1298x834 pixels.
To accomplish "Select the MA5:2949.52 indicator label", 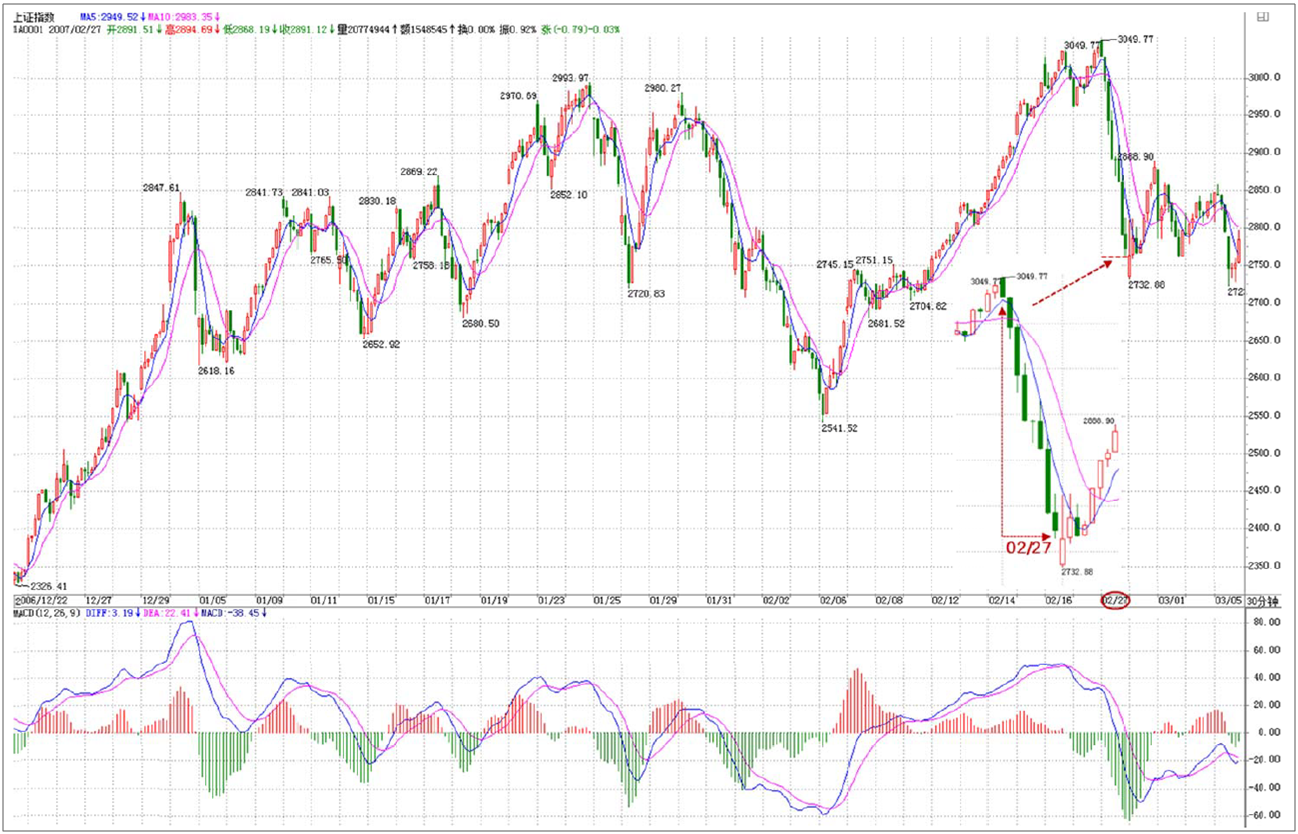I will [115, 18].
